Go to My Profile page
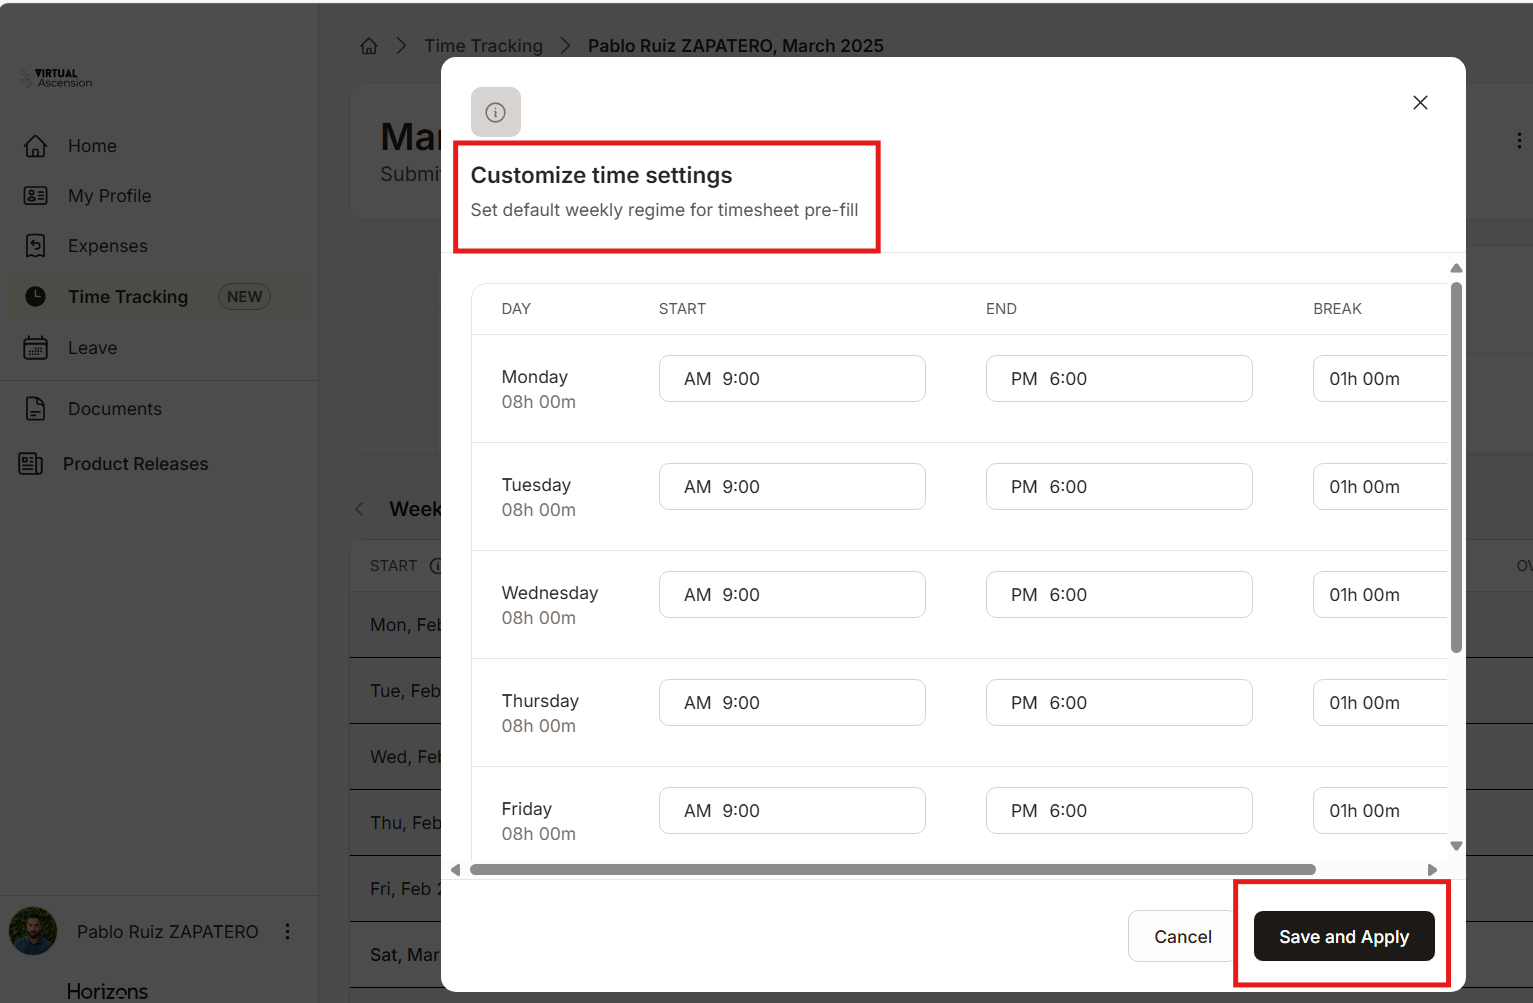The width and height of the screenshot is (1533, 1003). point(110,196)
